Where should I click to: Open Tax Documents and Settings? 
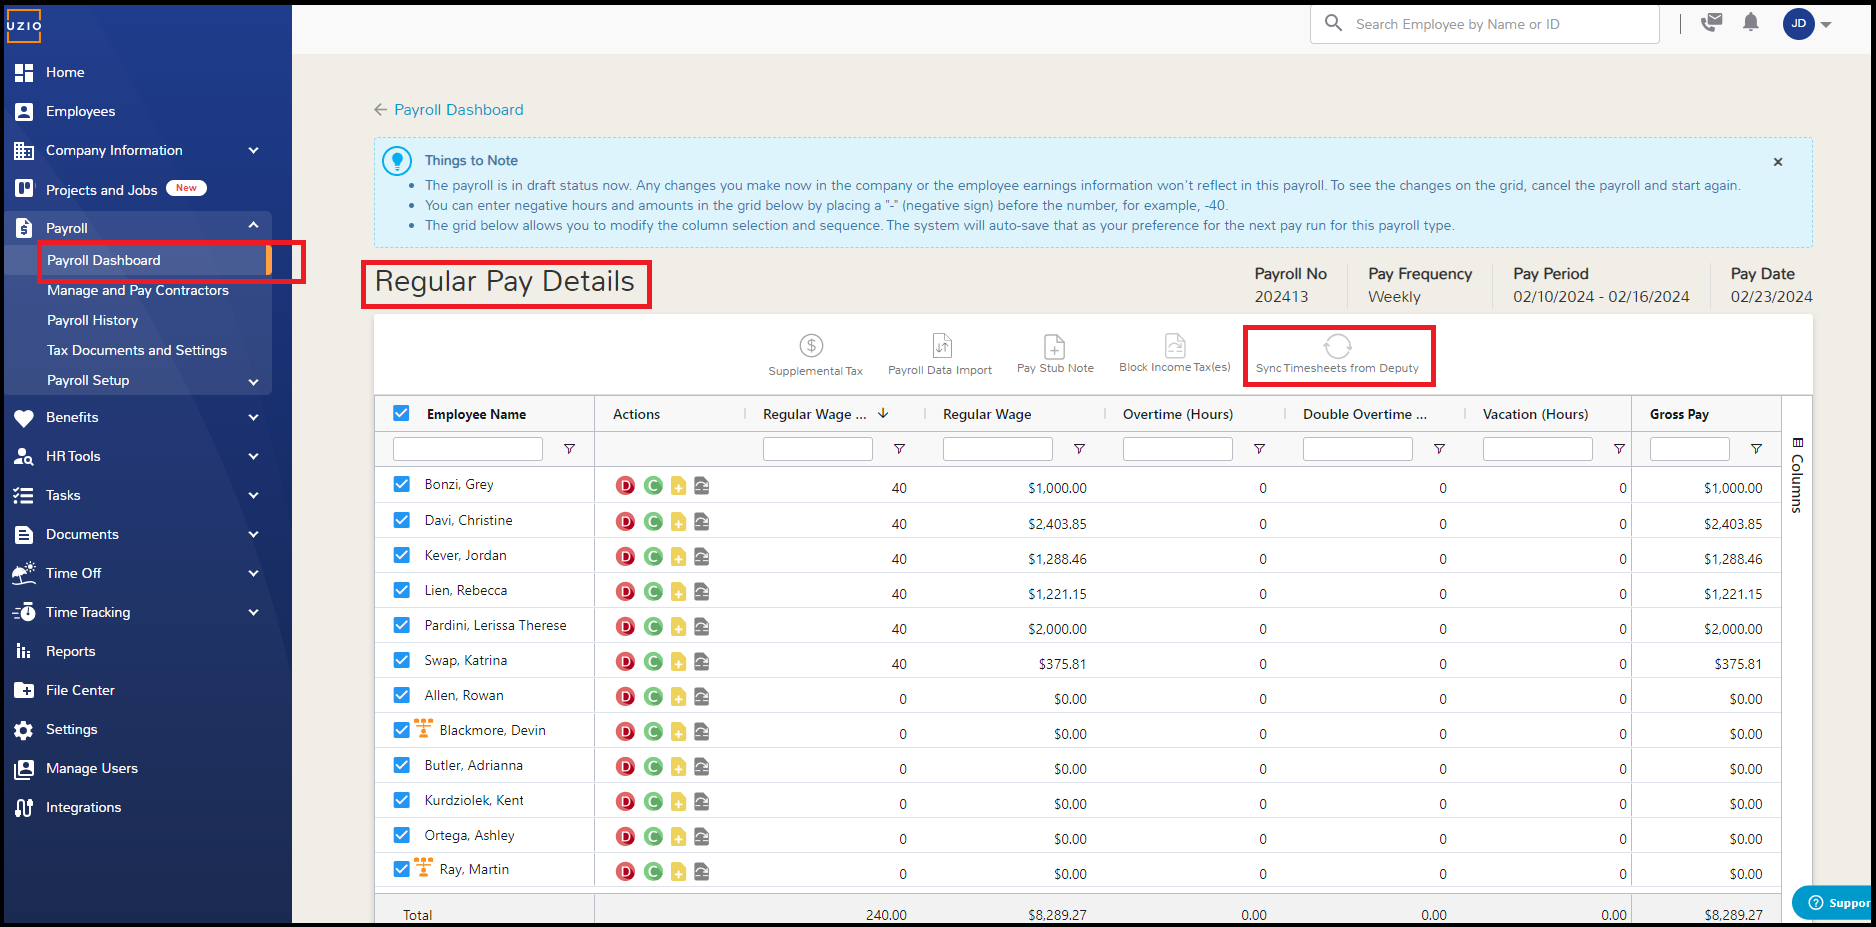(x=137, y=350)
